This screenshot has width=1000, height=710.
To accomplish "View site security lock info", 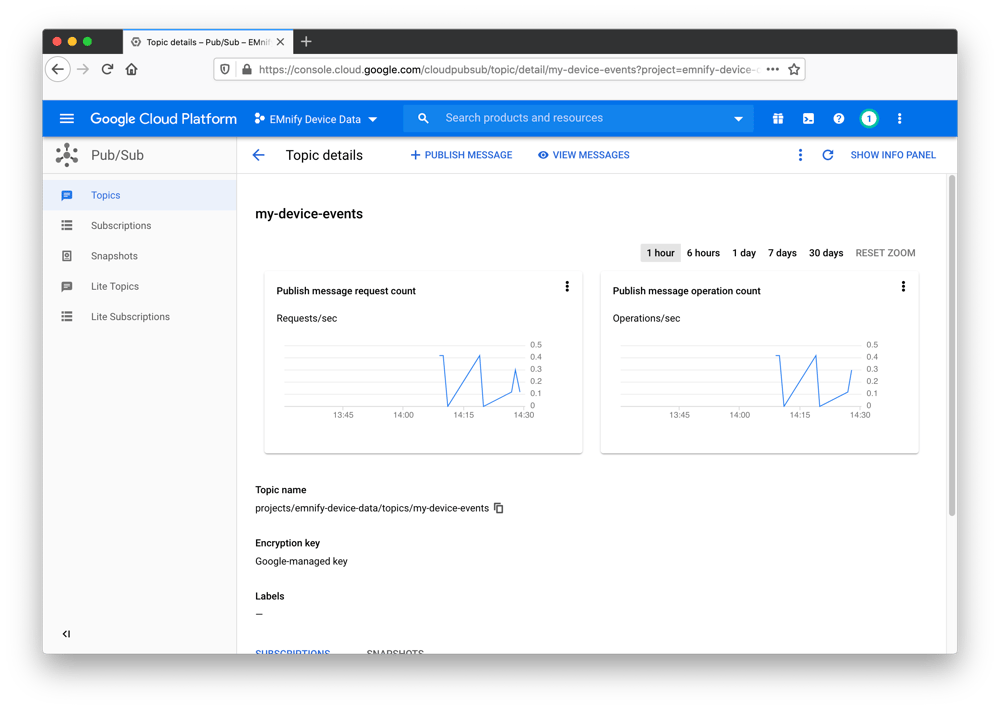I will (247, 69).
